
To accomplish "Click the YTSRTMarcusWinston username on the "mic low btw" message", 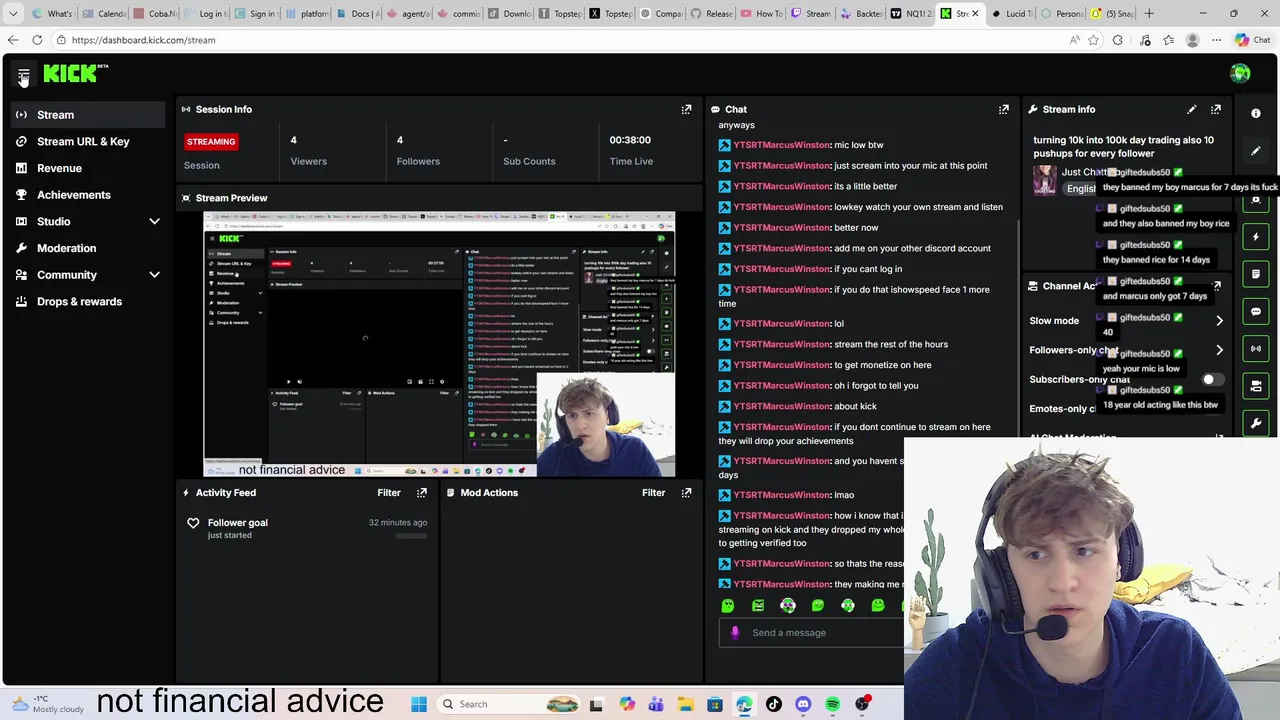I will coord(781,145).
